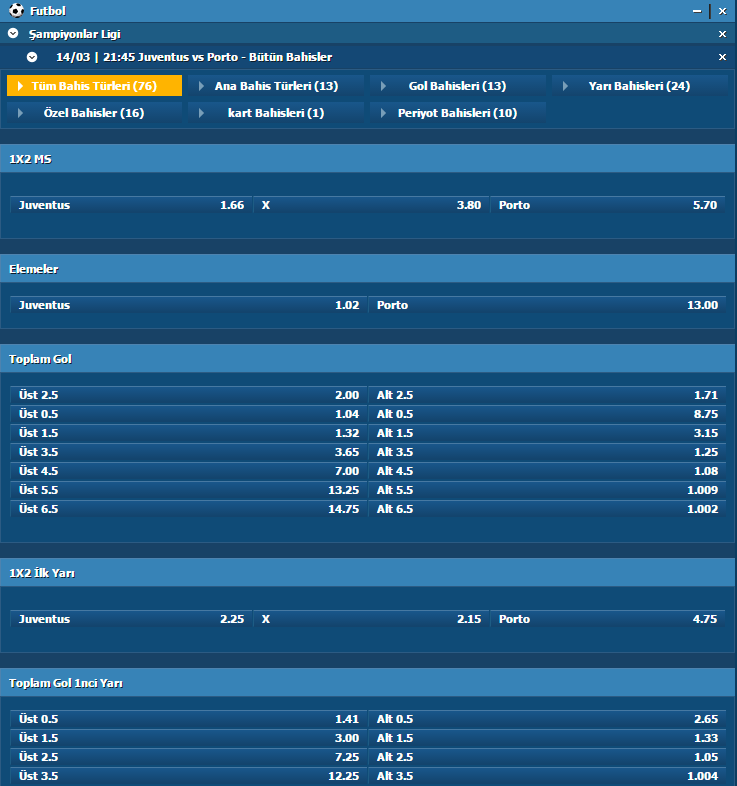Select Periyot Bahisleri (10) tab
737x786 pixels.
[458, 113]
